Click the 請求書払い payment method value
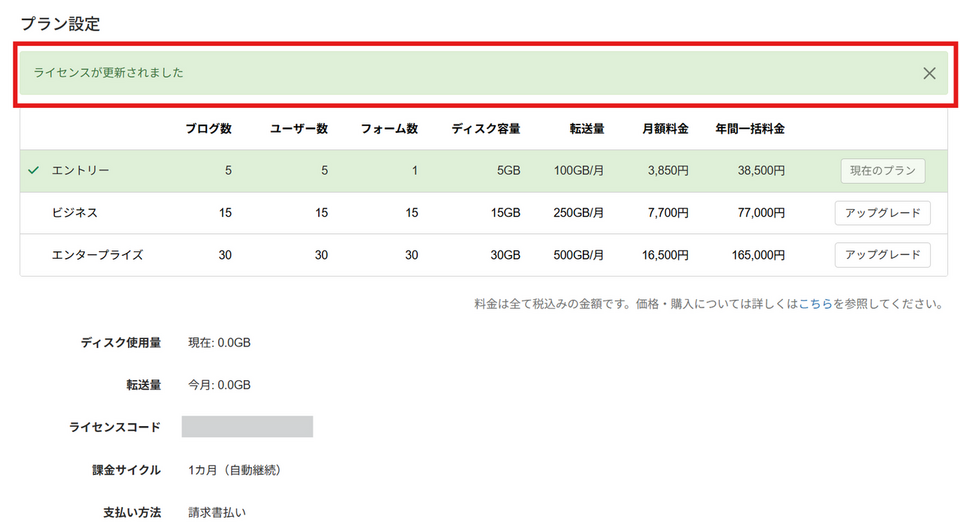The image size is (960, 525). 217,512
